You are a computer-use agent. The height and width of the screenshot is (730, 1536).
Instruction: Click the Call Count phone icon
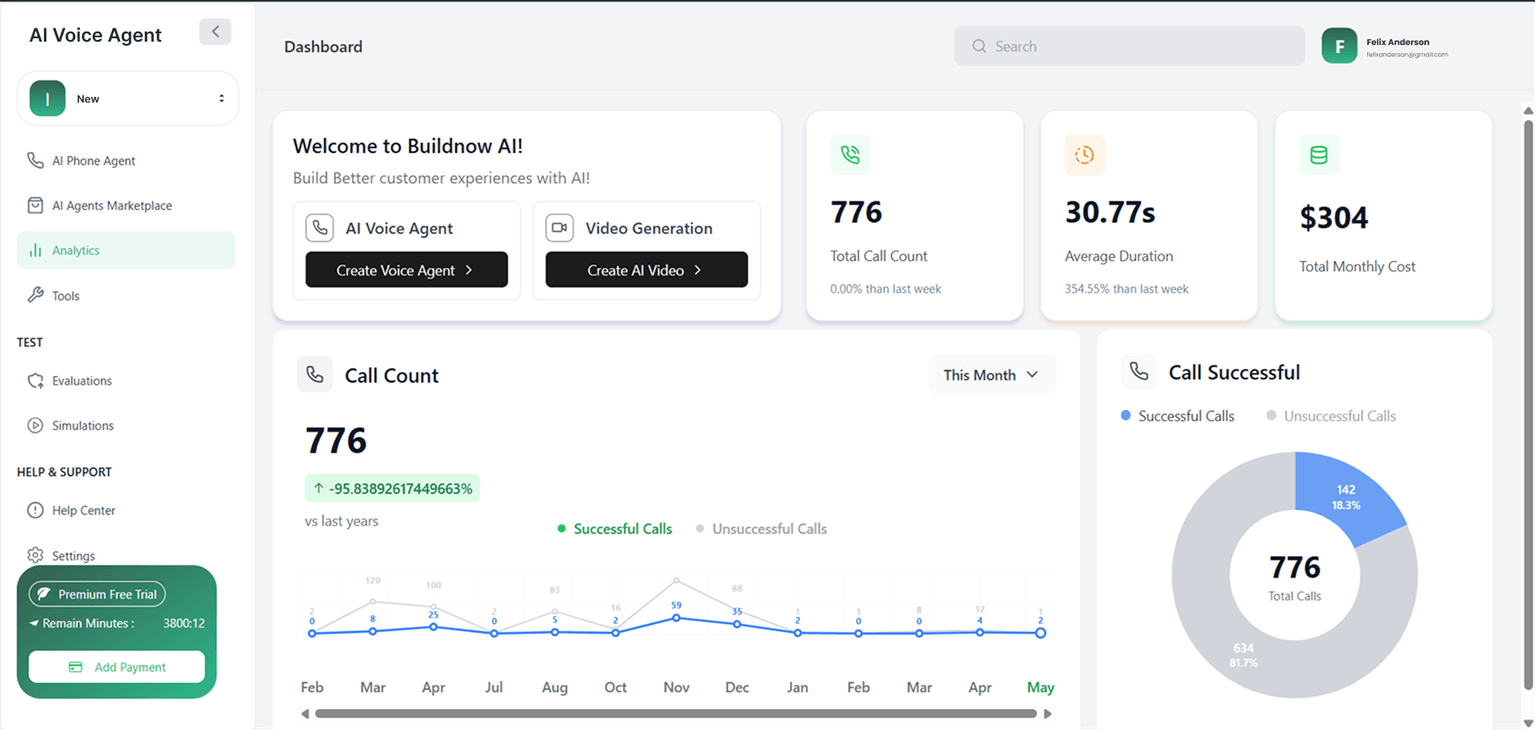click(315, 375)
